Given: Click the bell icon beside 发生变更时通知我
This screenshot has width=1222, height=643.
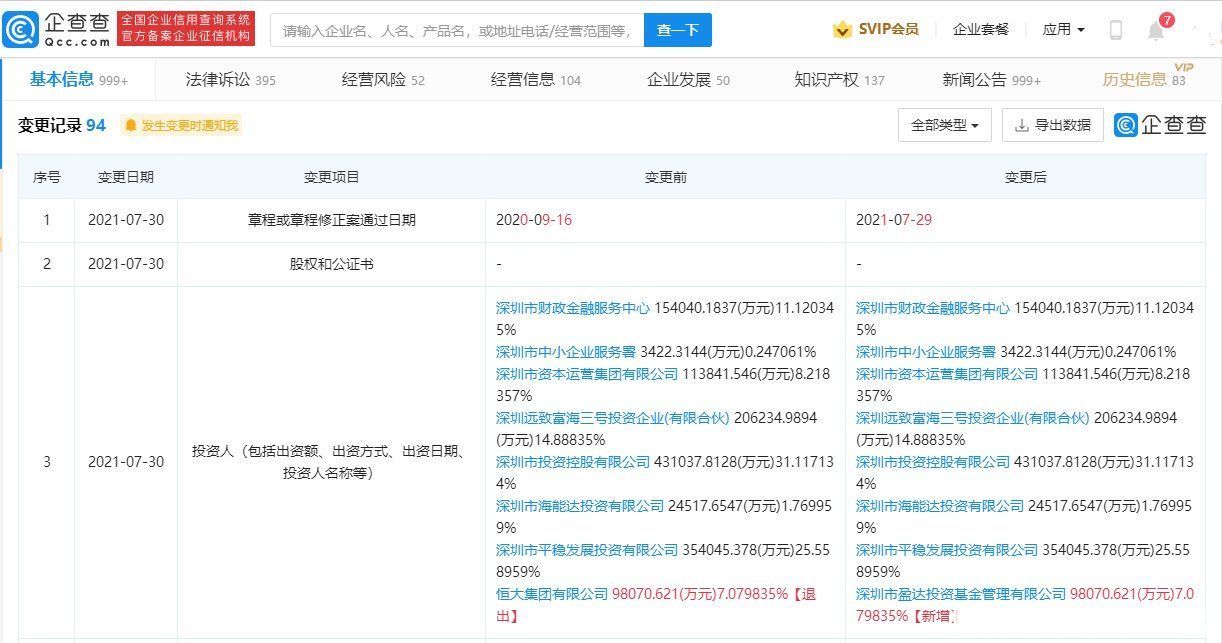Looking at the screenshot, I should (129, 126).
